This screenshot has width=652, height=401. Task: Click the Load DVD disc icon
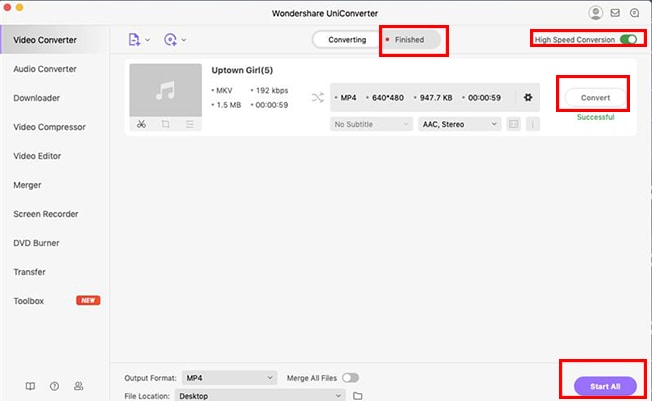tap(170, 40)
